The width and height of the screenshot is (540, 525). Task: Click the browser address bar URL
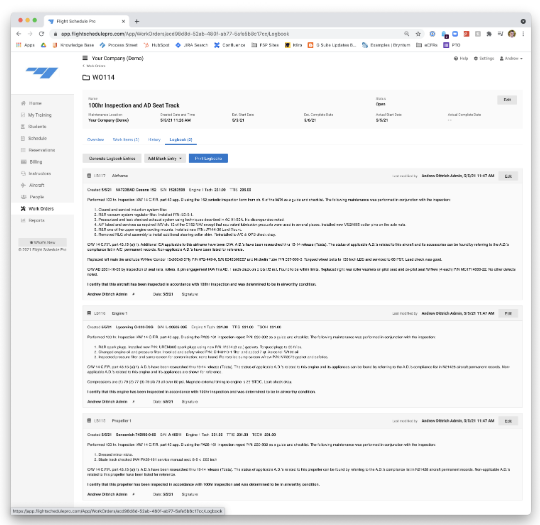175,34
